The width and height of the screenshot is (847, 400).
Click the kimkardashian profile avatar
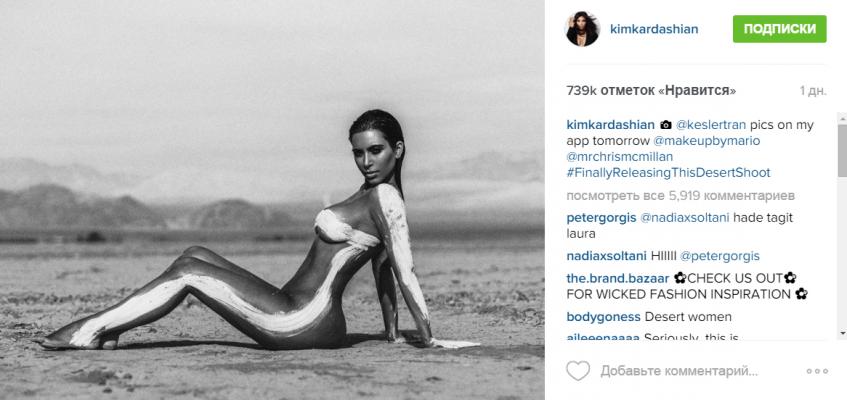582,29
